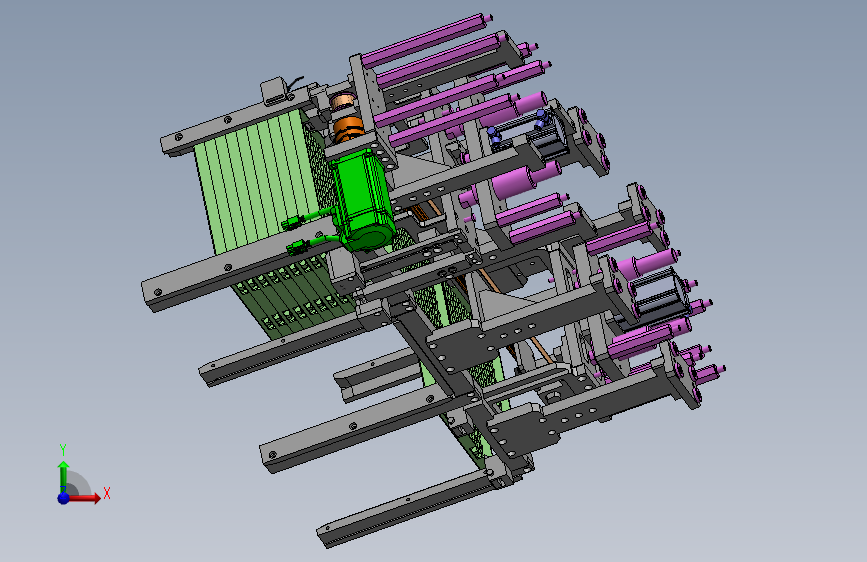
Task: Click the Y label of the orientation triad
Action: [63, 450]
